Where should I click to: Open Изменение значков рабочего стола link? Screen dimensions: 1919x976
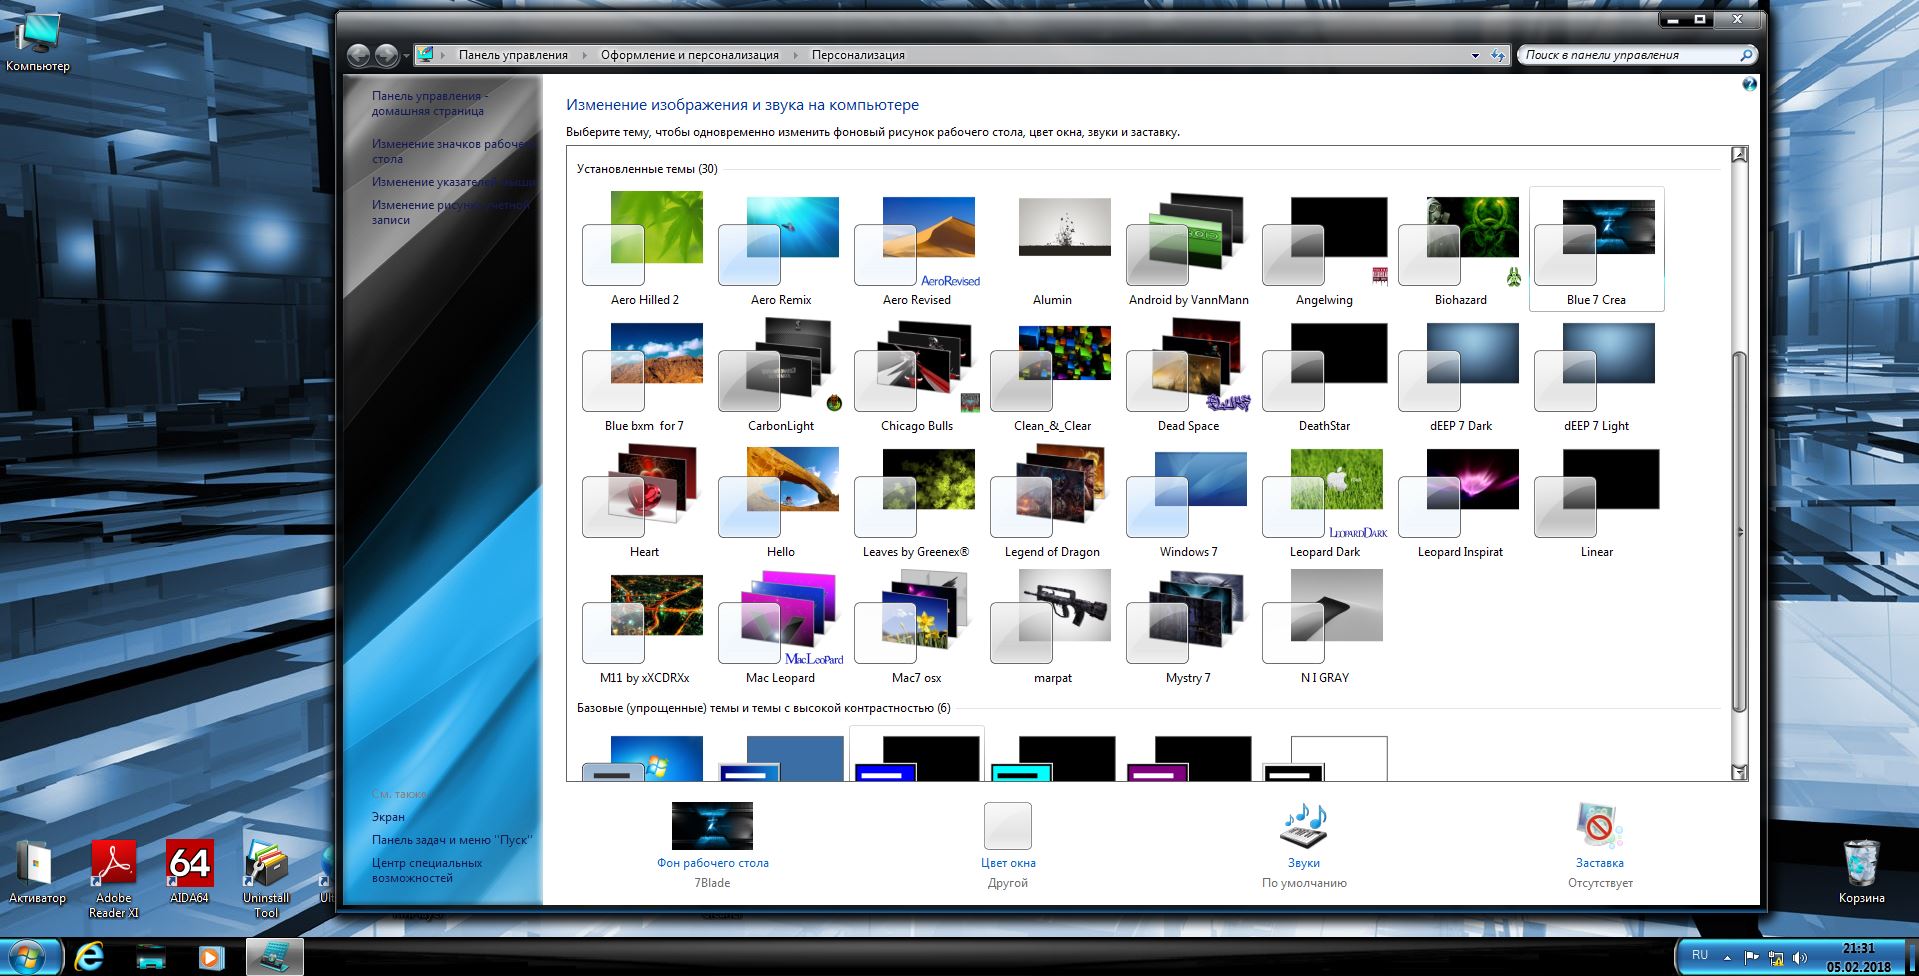coord(453,151)
